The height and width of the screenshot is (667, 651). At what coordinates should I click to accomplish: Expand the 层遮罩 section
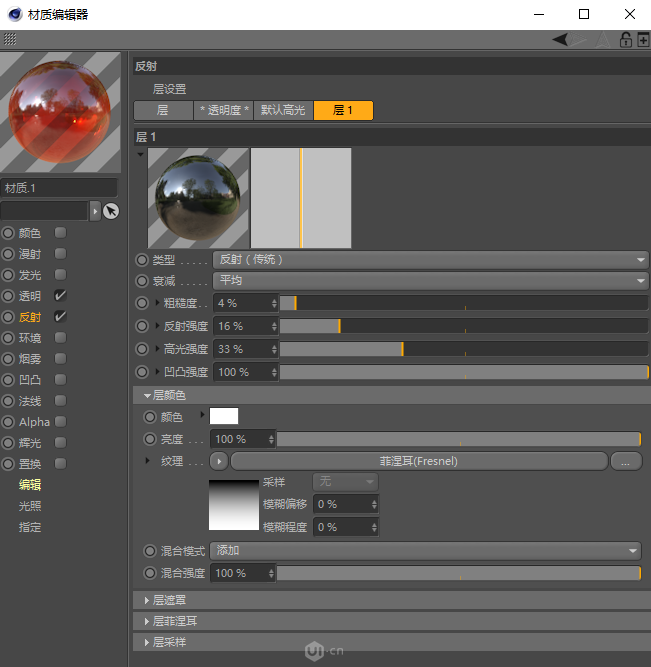coord(169,600)
